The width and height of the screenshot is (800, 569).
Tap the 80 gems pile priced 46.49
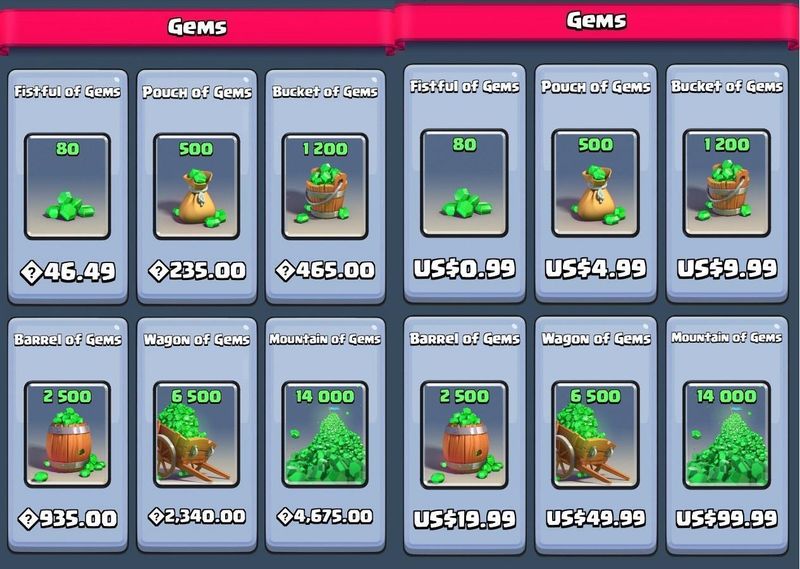[x=67, y=186]
